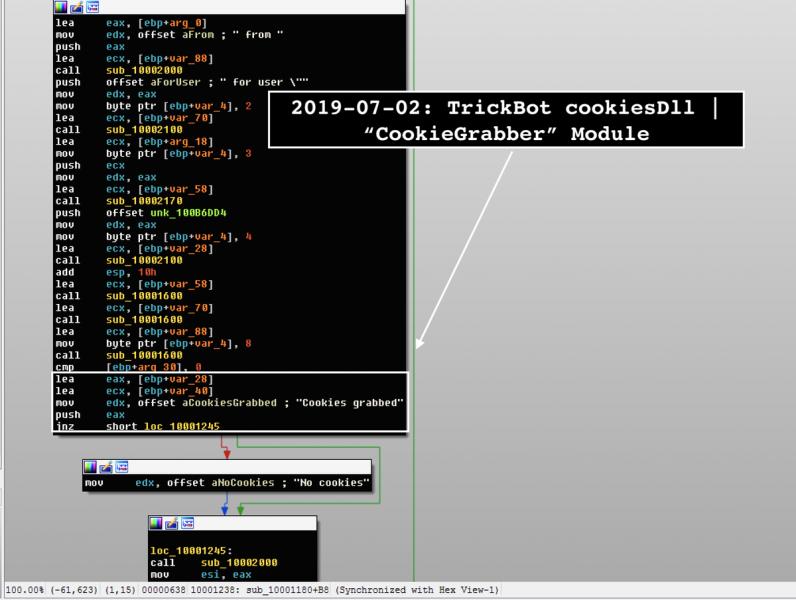This screenshot has width=796, height=600.
Task: Click the TrickBot cookiesDll annotation box
Action: 506,120
